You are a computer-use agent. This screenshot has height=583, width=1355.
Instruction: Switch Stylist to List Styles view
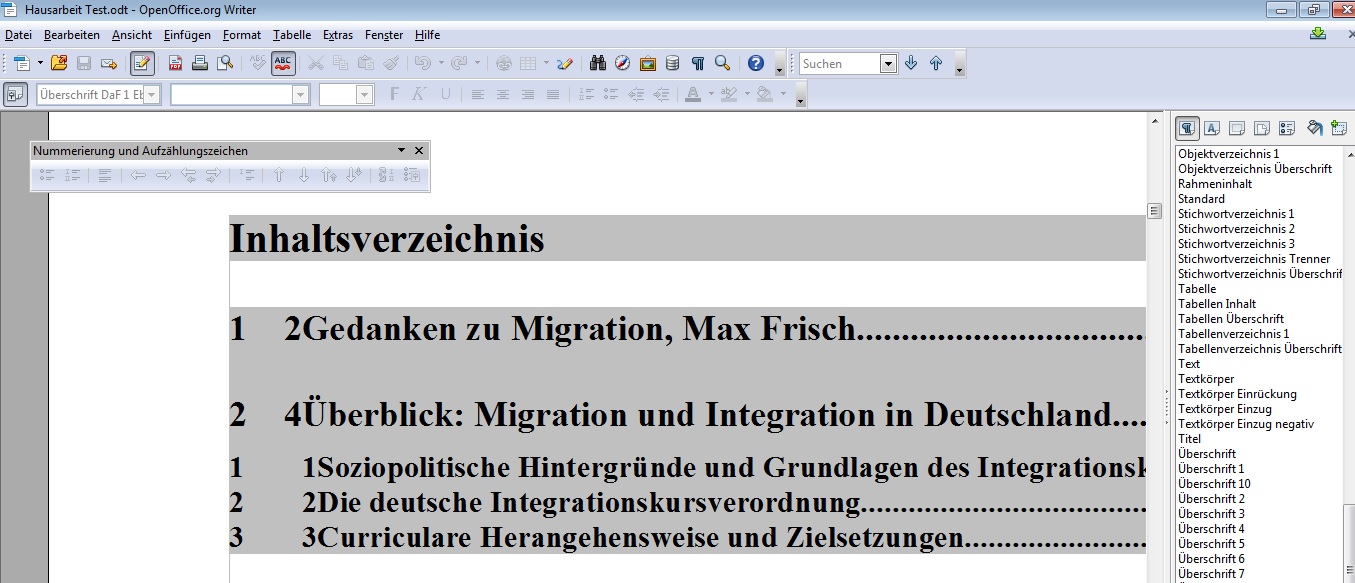click(x=1288, y=127)
